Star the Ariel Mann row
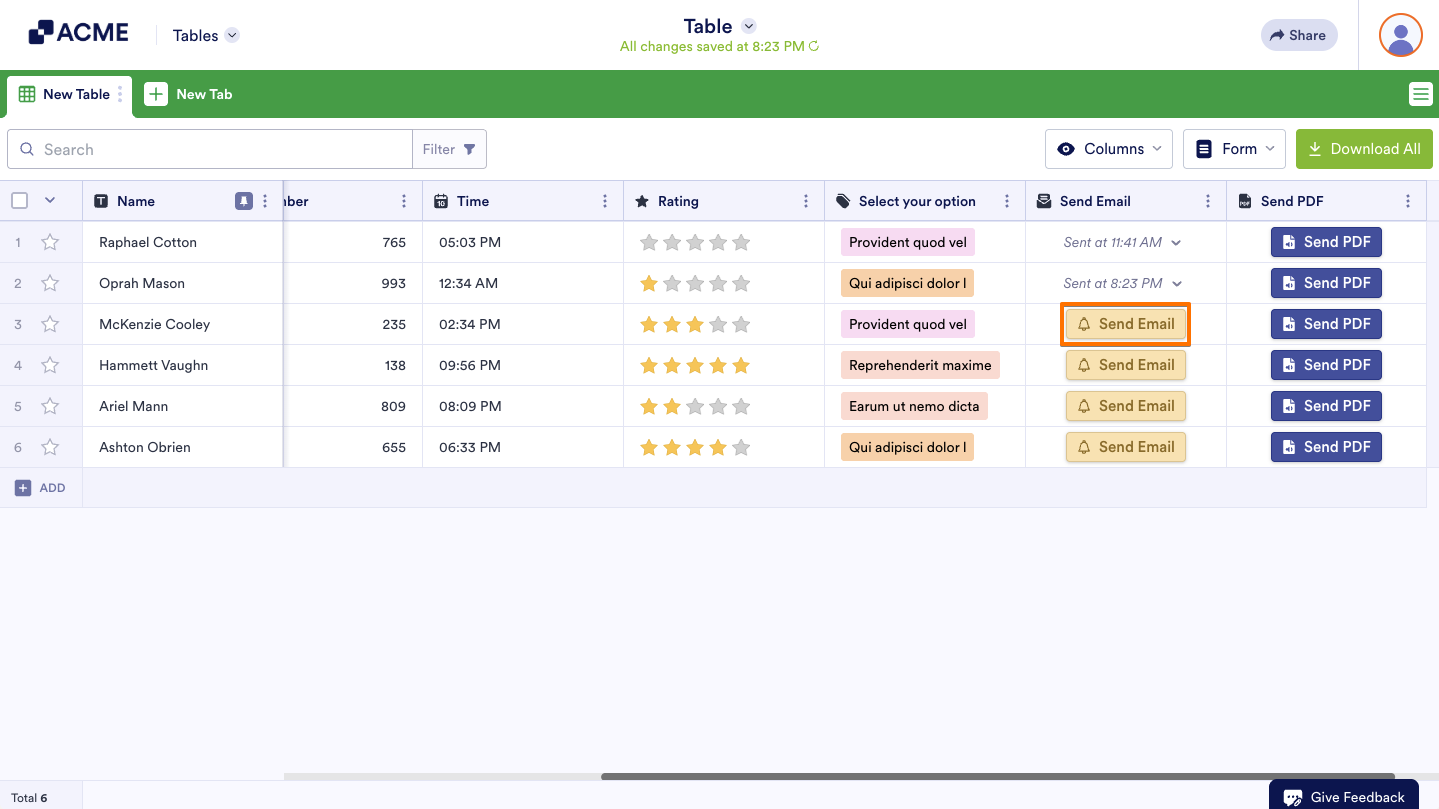 tap(50, 406)
